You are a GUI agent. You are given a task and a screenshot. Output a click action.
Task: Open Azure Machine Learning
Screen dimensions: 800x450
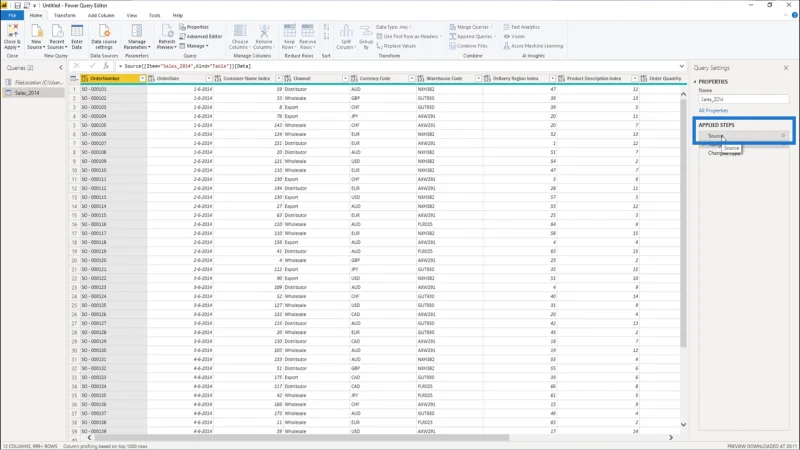pyautogui.click(x=533, y=46)
